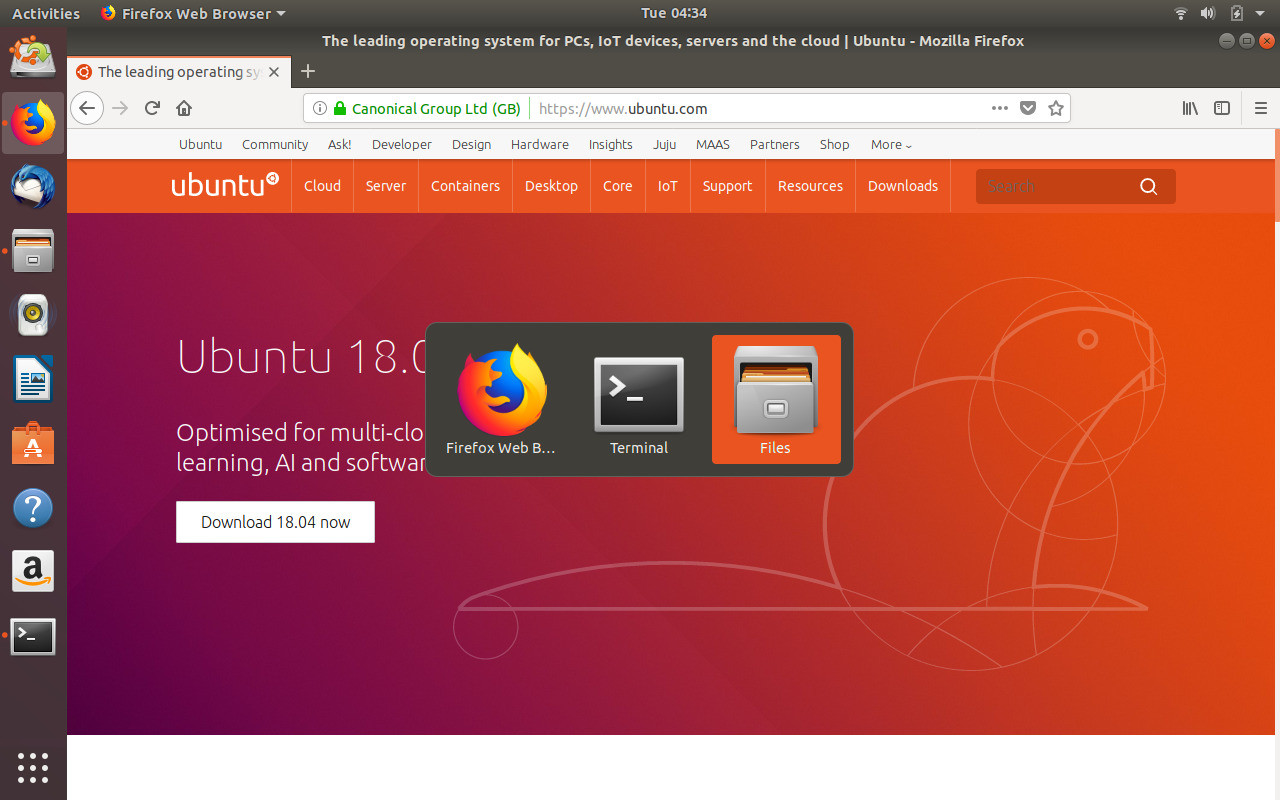This screenshot has width=1280, height=800.
Task: Click the Wi-Fi status icon
Action: coord(1181,13)
